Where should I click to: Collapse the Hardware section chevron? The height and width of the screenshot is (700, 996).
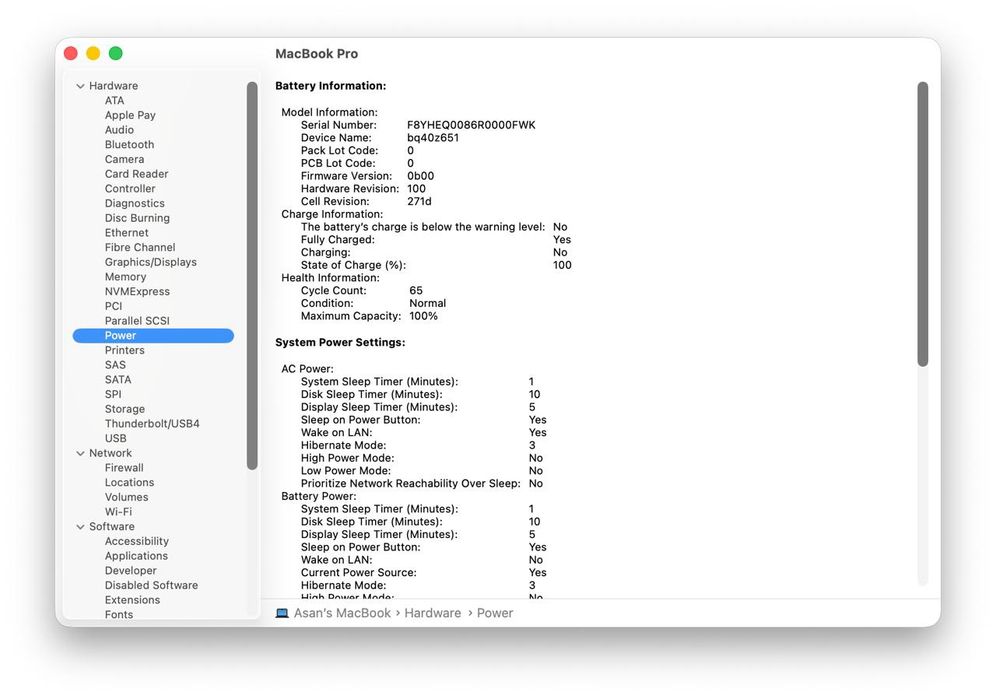pos(81,86)
